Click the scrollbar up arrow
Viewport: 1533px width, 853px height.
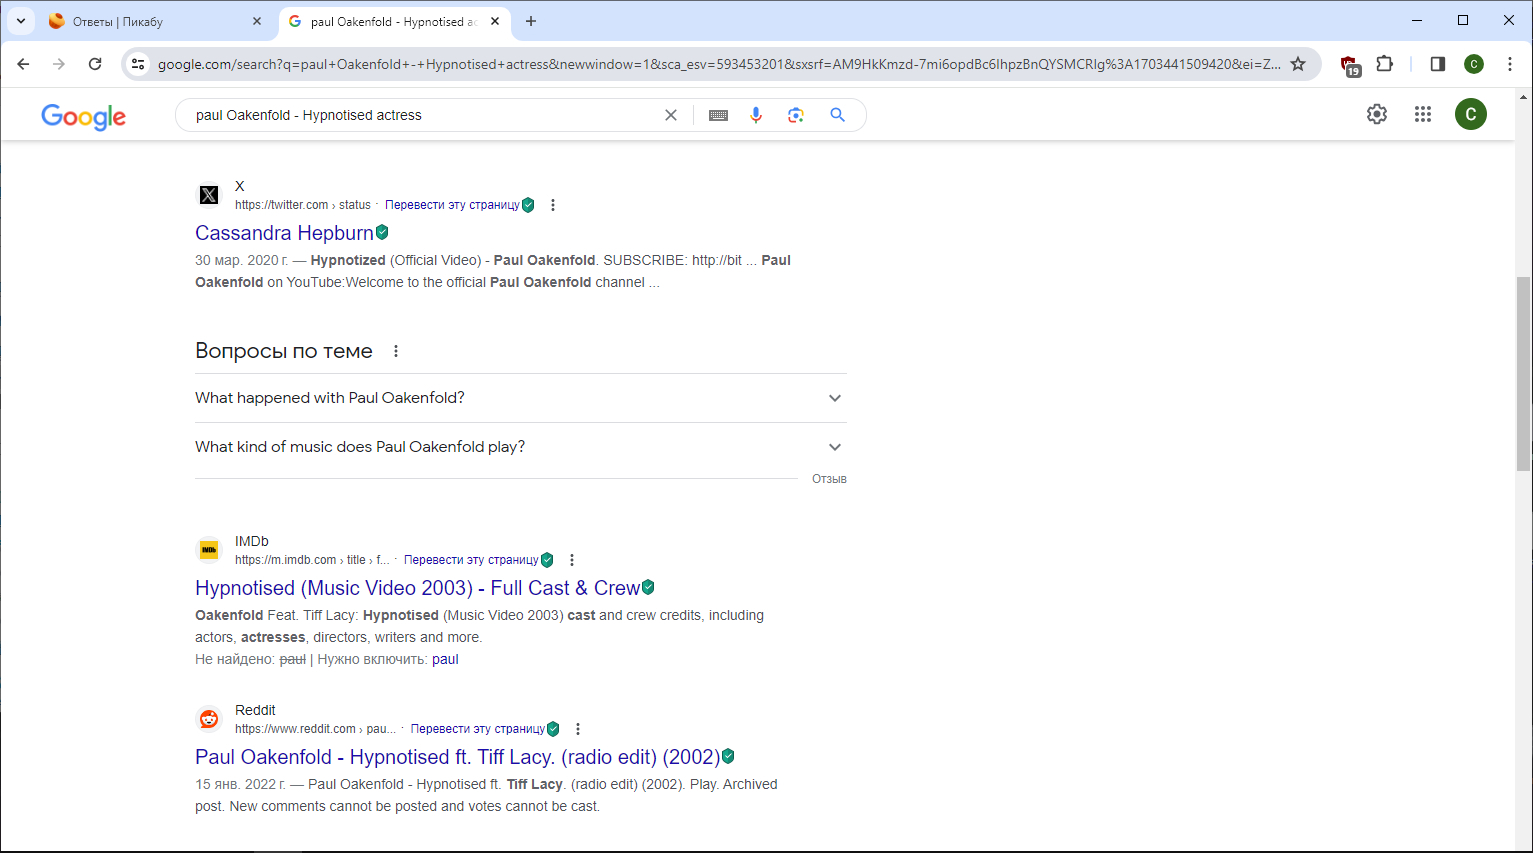(x=1523, y=97)
